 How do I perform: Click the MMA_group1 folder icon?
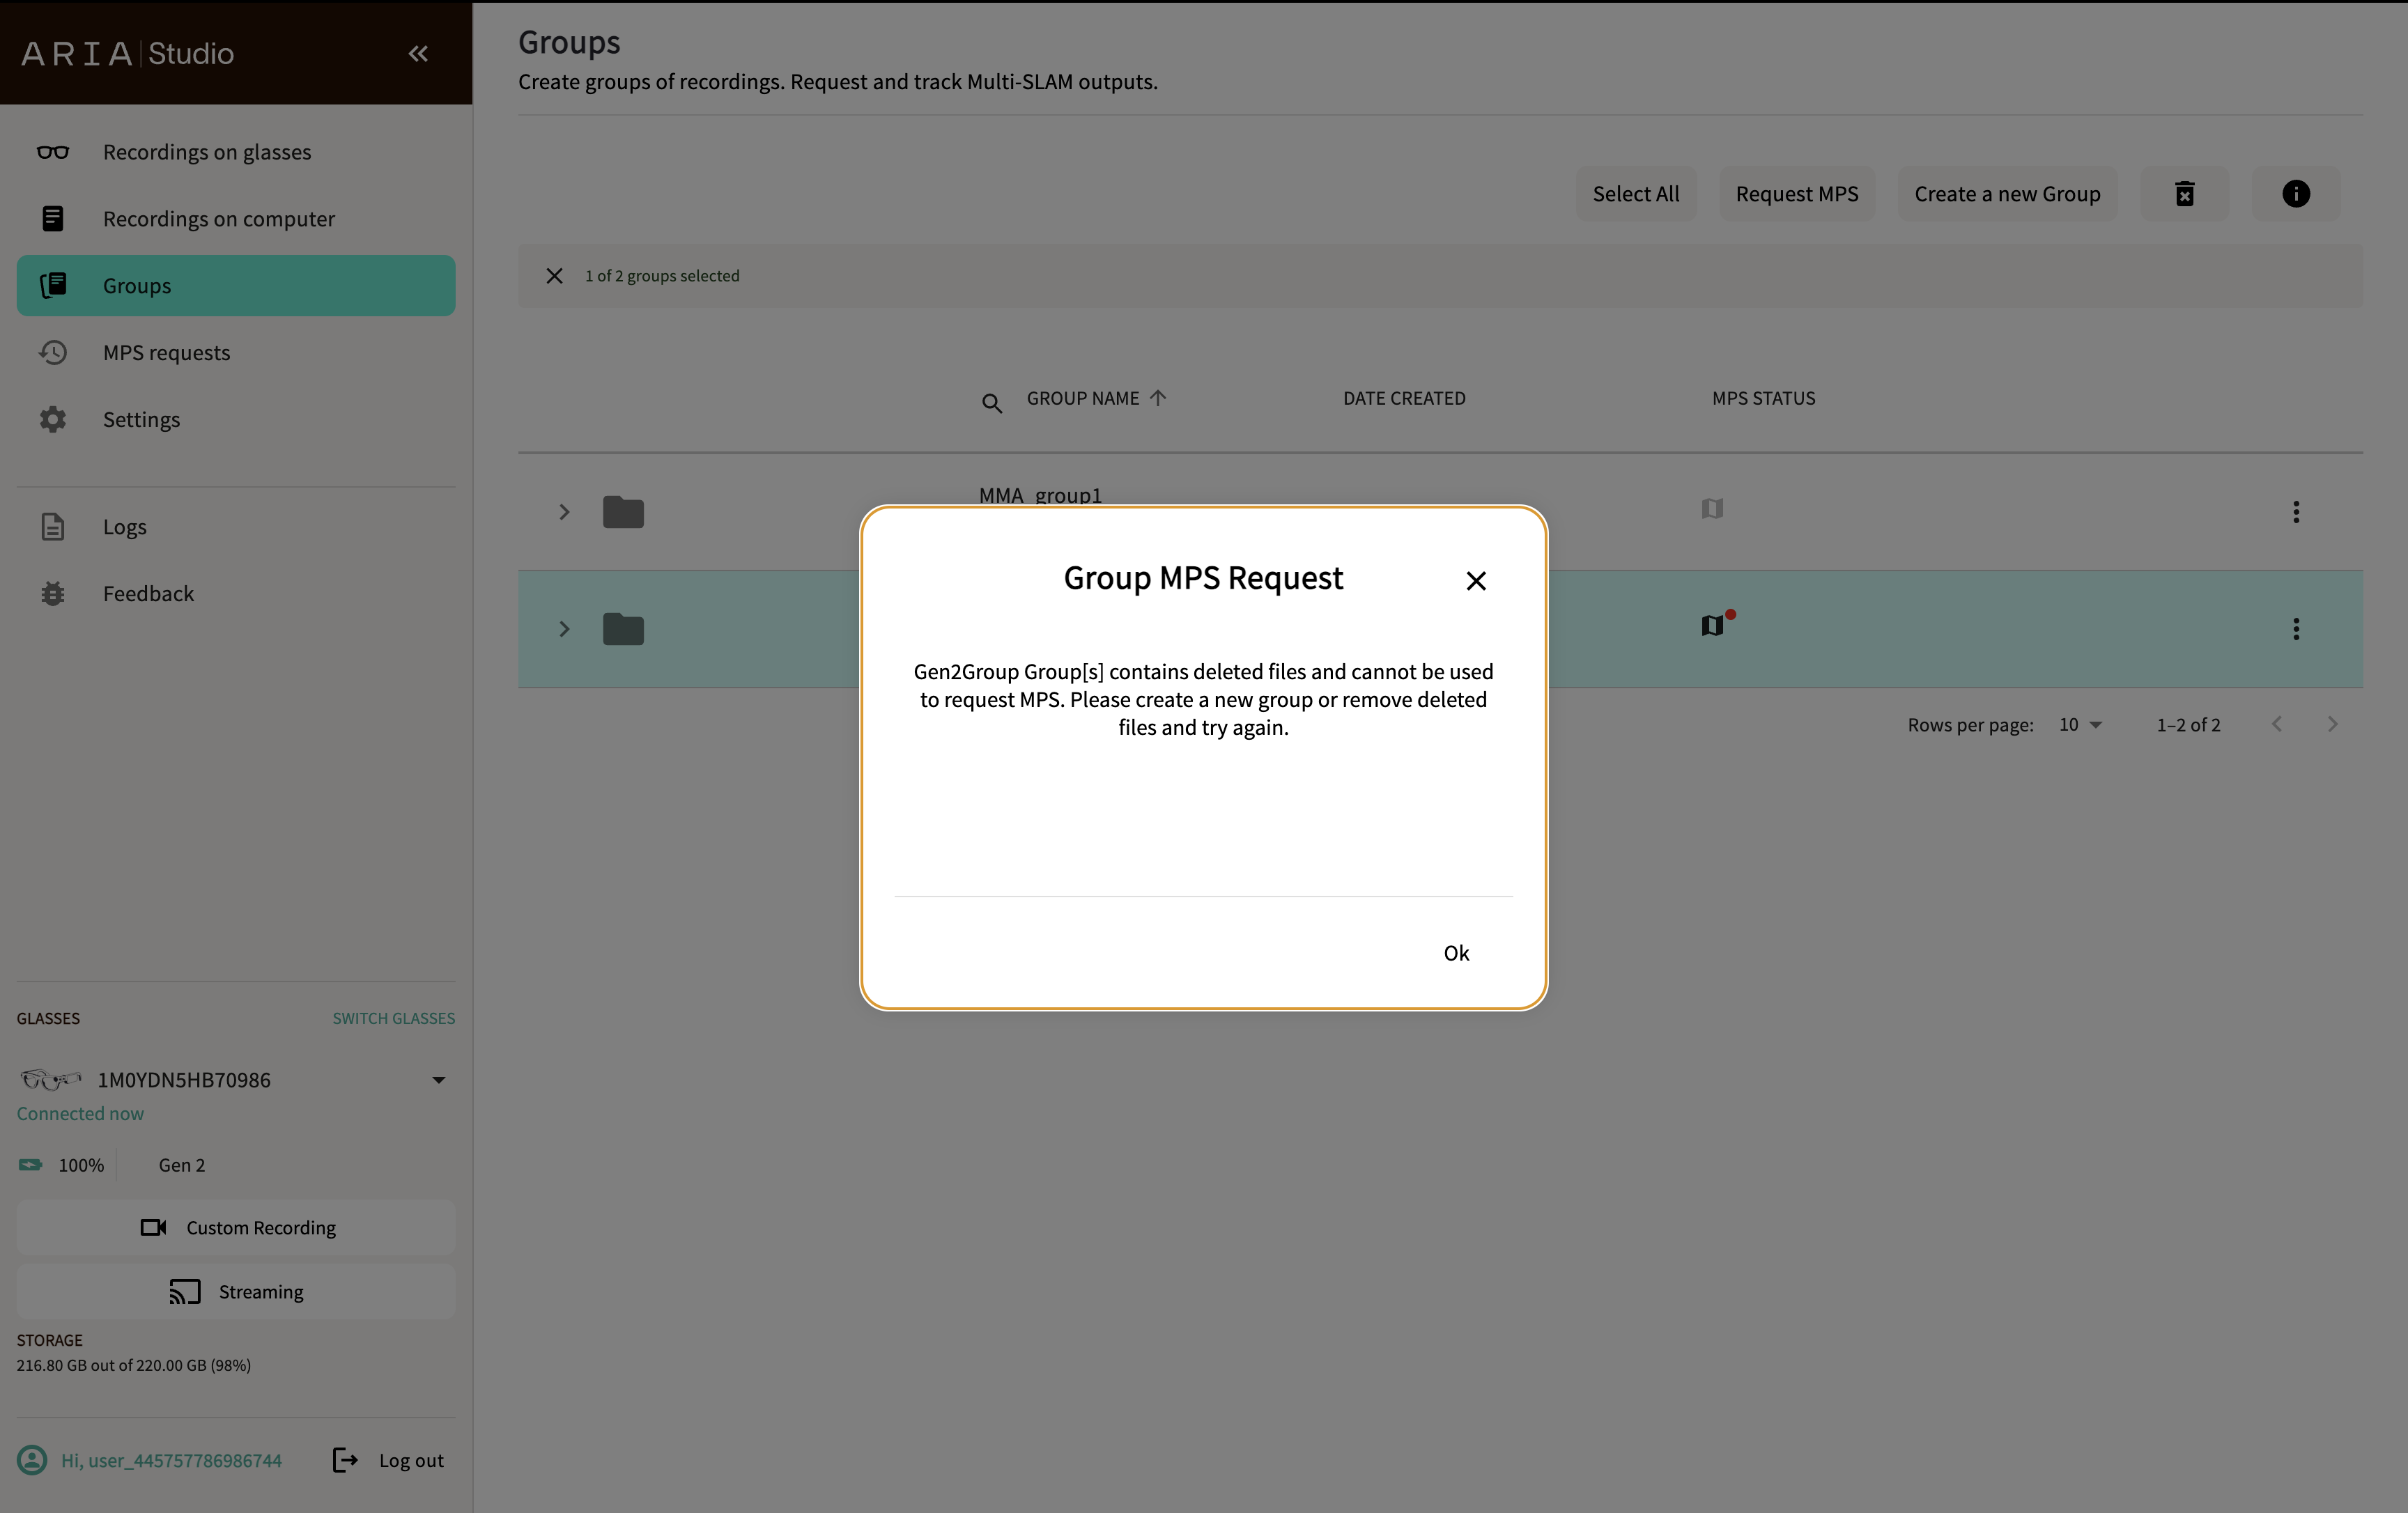(x=623, y=512)
